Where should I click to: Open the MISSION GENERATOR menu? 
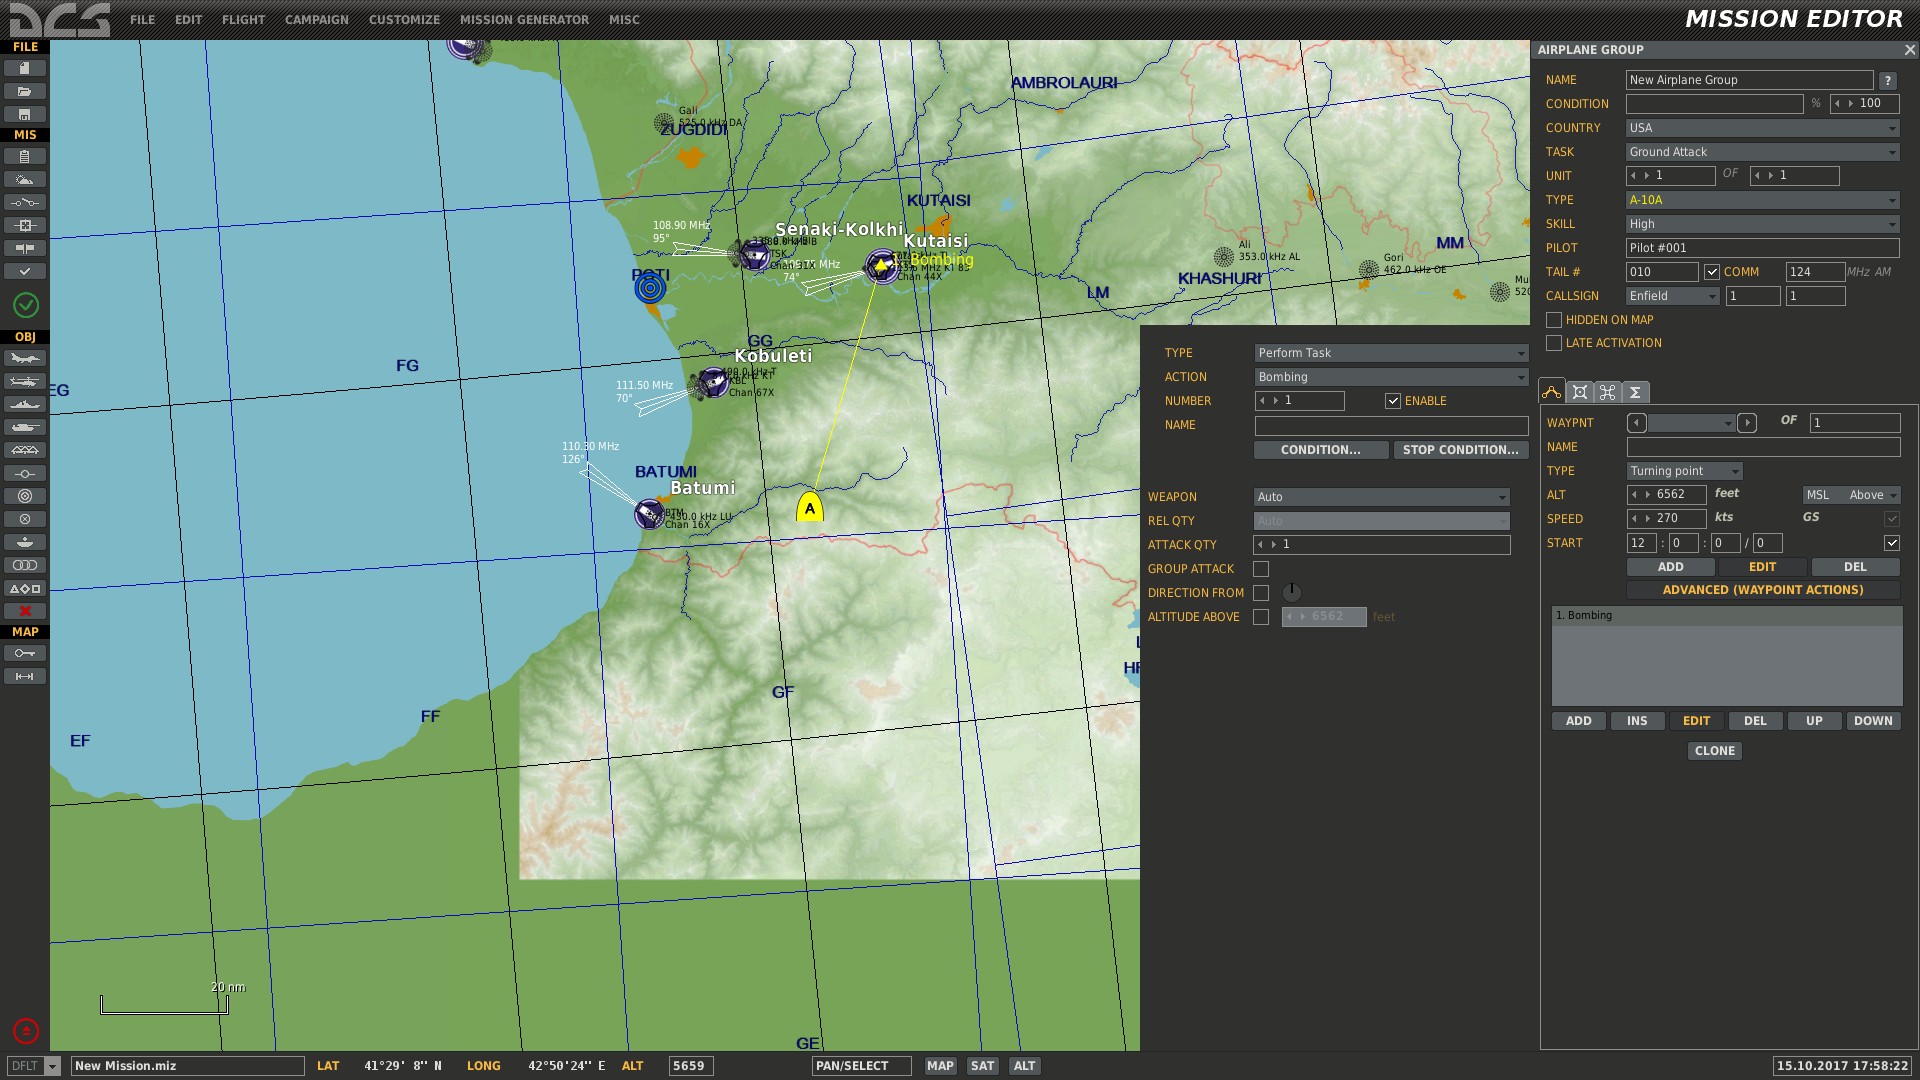[x=524, y=20]
